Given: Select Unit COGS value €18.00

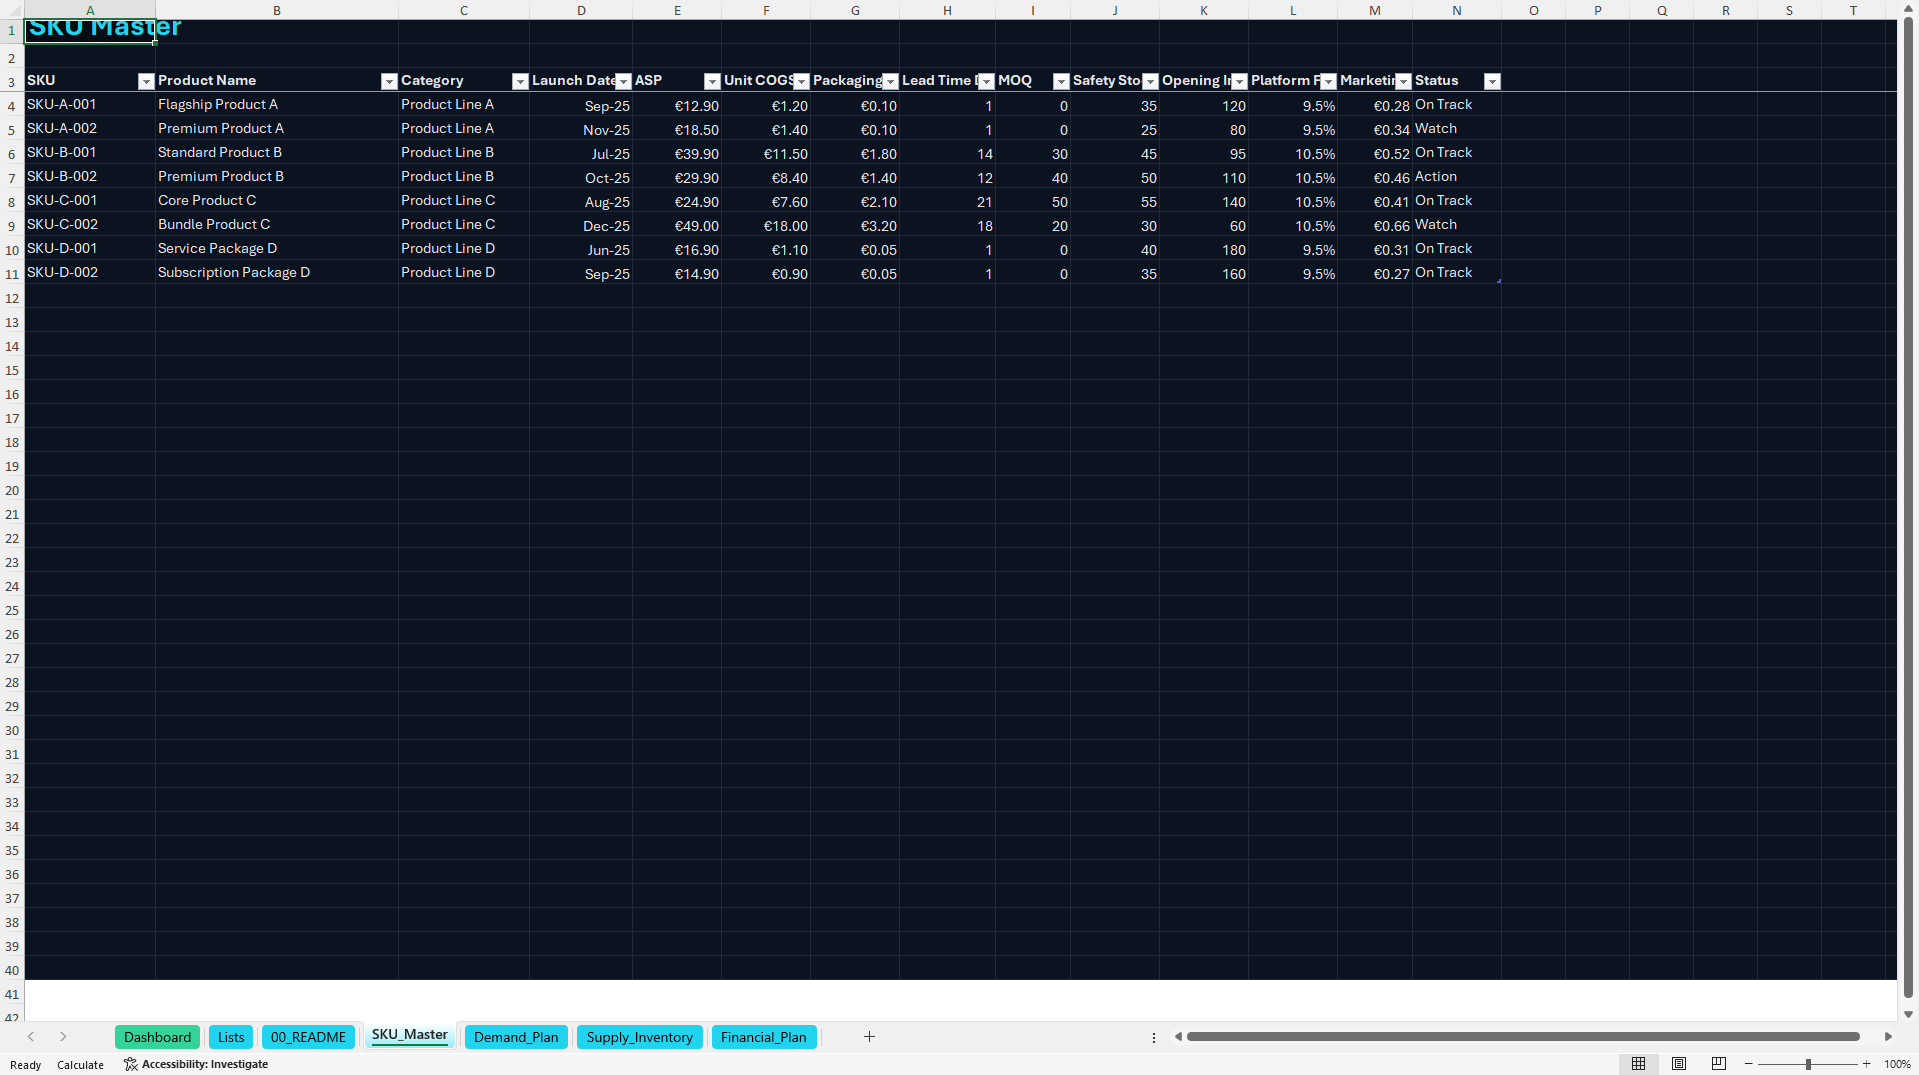Looking at the screenshot, I should click(766, 225).
